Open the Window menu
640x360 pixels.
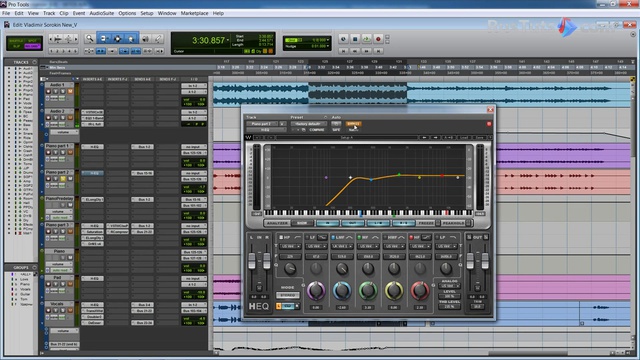[x=167, y=13]
